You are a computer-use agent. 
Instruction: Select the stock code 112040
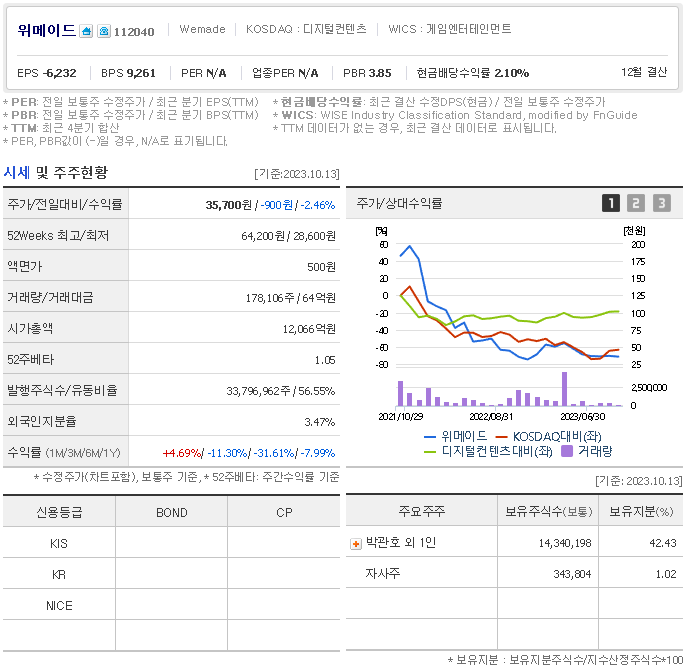coord(134,32)
